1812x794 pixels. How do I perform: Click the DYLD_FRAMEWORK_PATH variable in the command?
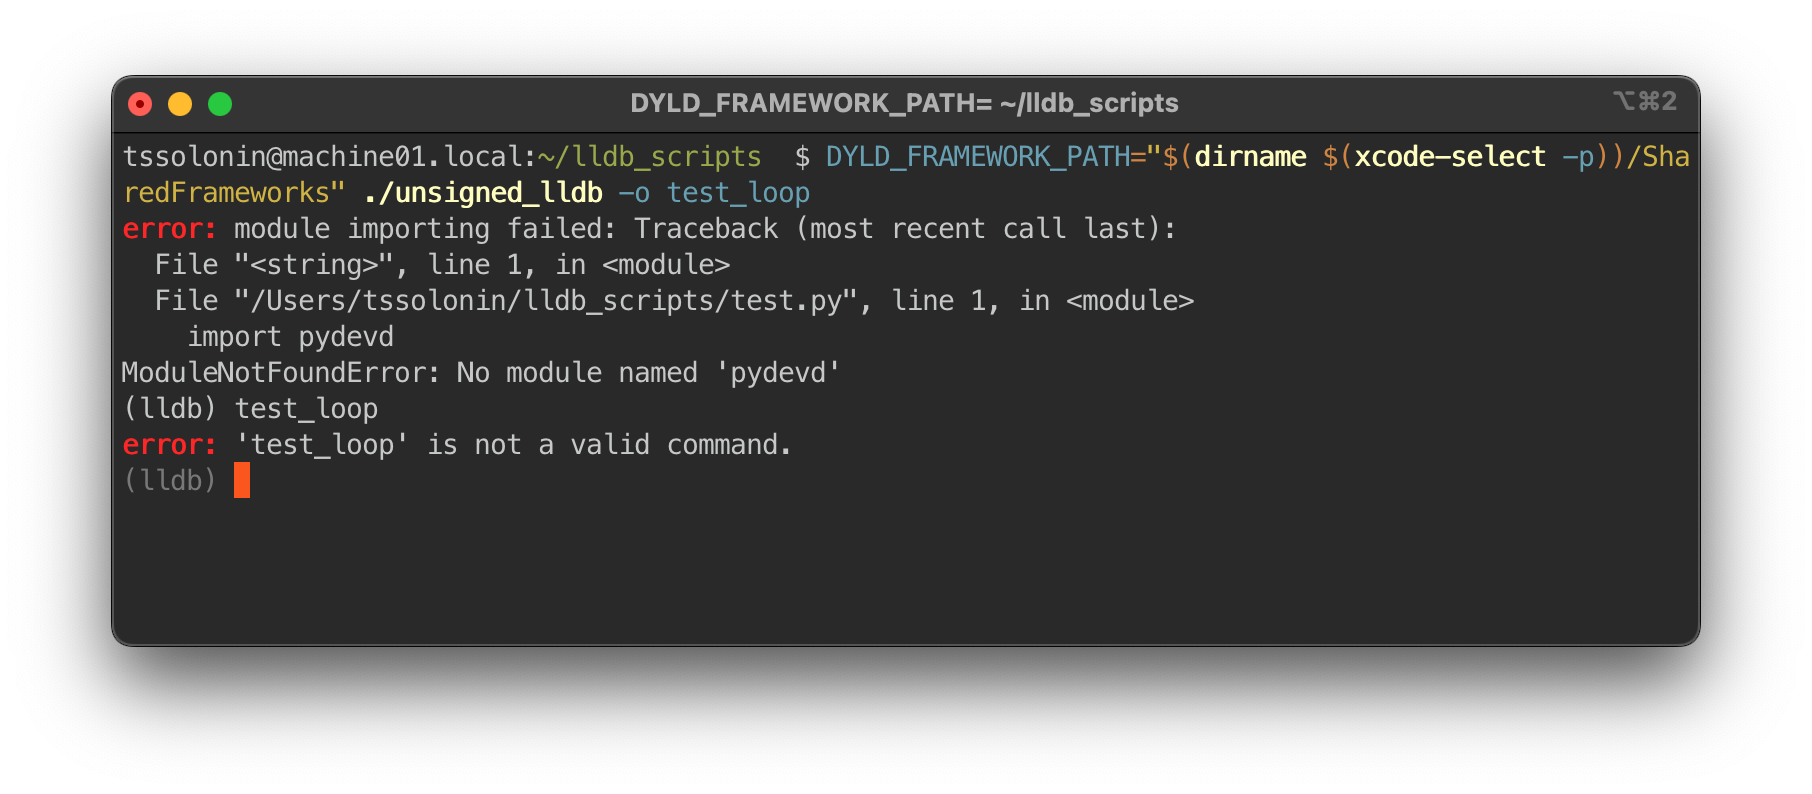(977, 157)
